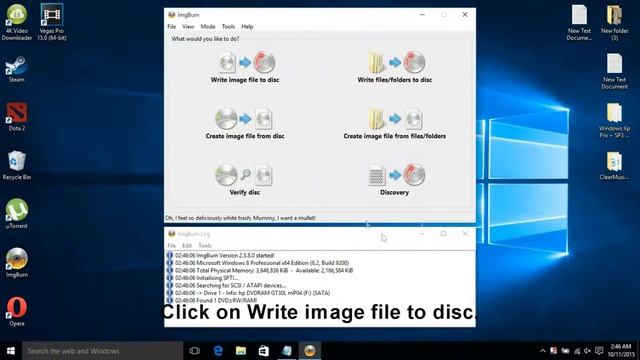The width and height of the screenshot is (640, 360).
Task: Select the ClearMusi... folder icon
Action: click(x=614, y=165)
